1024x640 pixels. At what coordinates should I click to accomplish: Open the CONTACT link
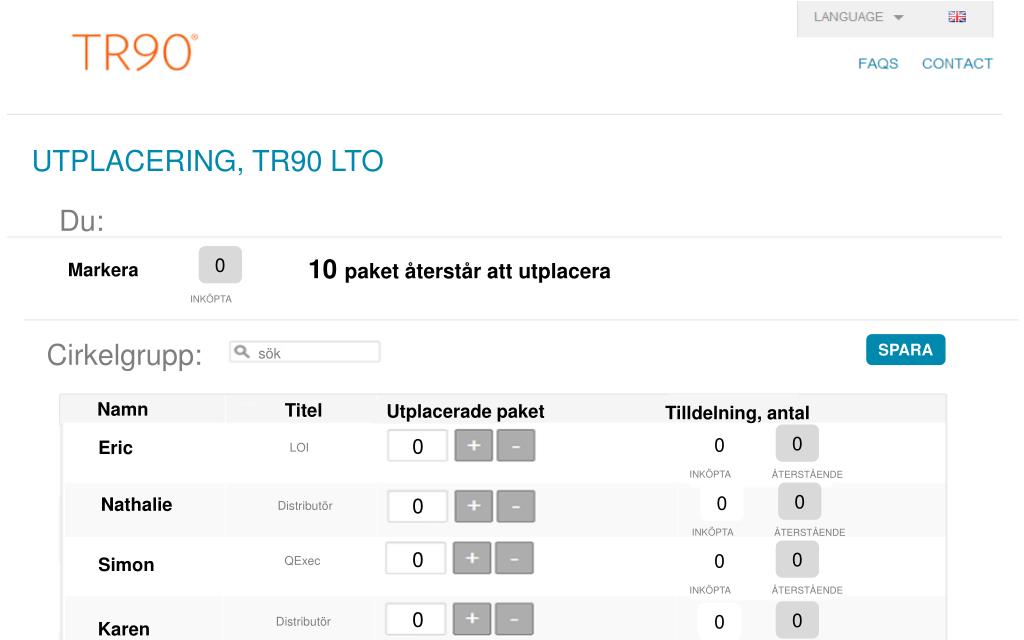(957, 63)
